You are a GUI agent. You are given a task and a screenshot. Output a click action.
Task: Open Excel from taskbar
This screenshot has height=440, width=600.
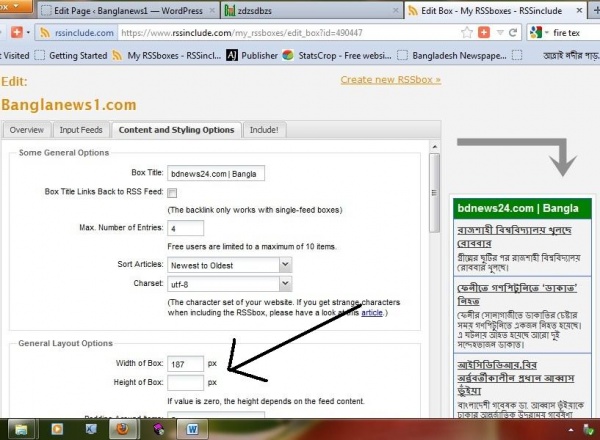click(91, 429)
